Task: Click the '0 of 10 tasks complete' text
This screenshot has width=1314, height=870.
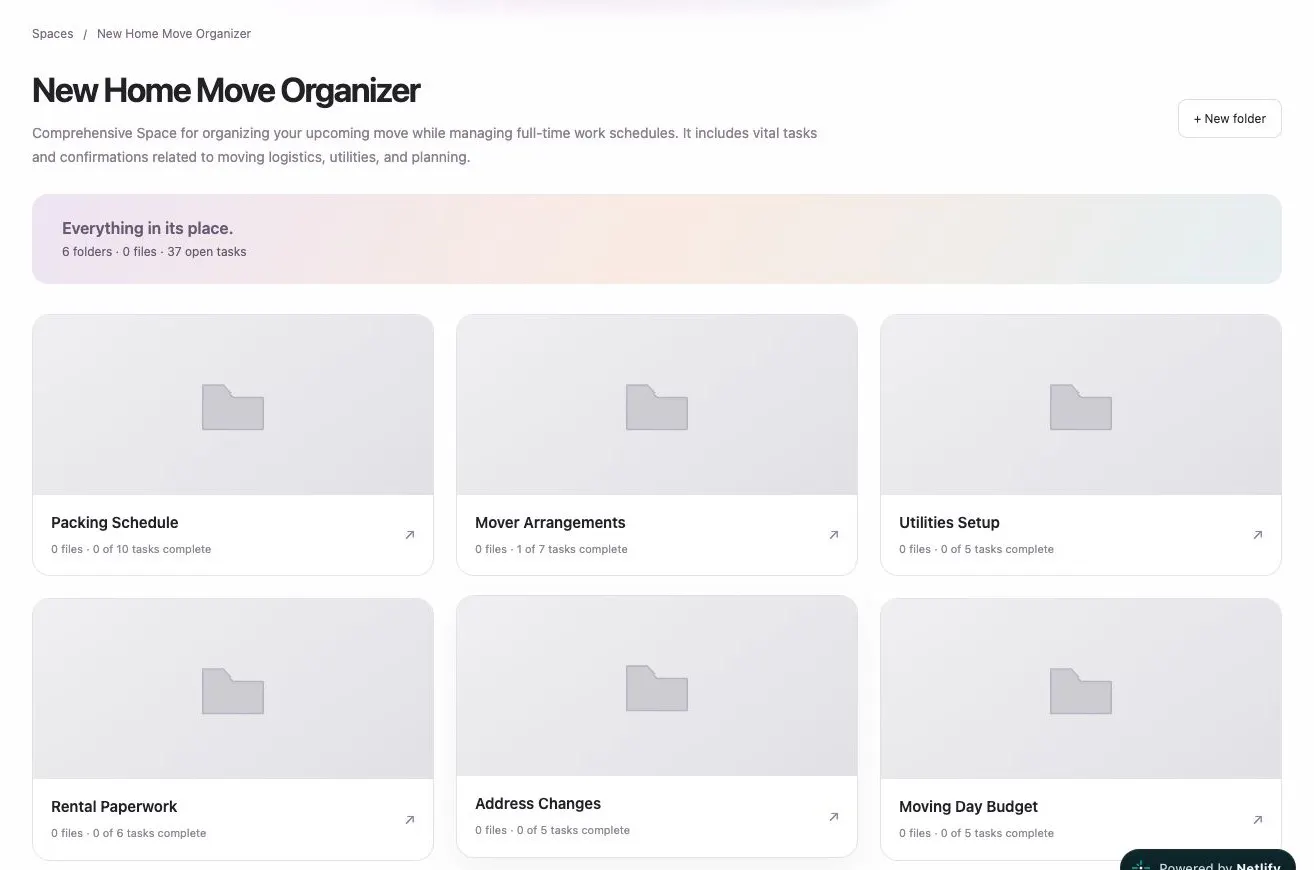Action: pyautogui.click(x=152, y=549)
